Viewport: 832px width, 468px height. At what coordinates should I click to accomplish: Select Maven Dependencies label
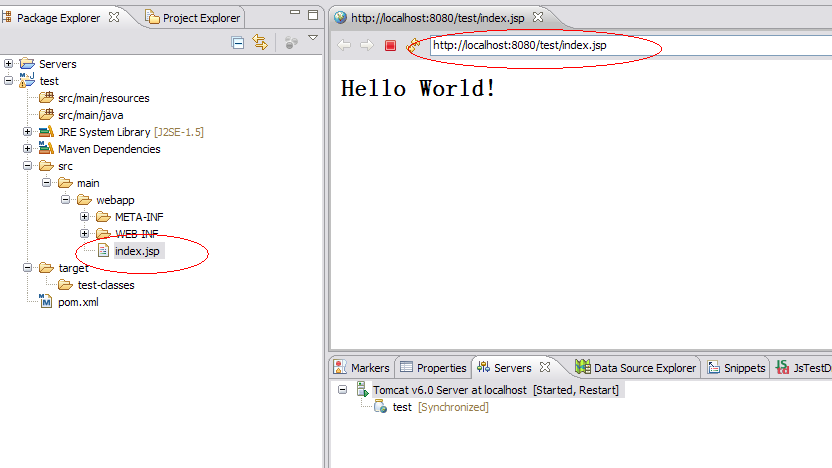pyautogui.click(x=109, y=149)
